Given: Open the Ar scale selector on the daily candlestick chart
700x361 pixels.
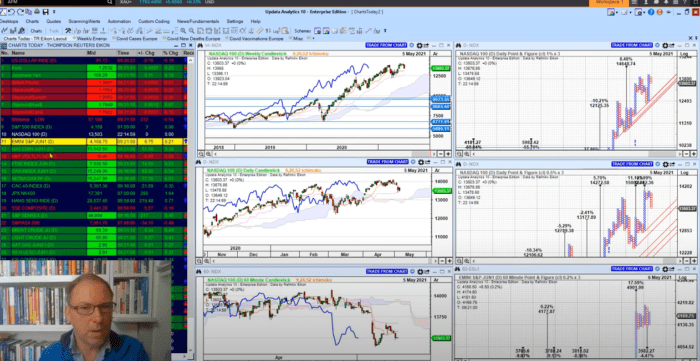Looking at the screenshot, I should pos(437,170).
